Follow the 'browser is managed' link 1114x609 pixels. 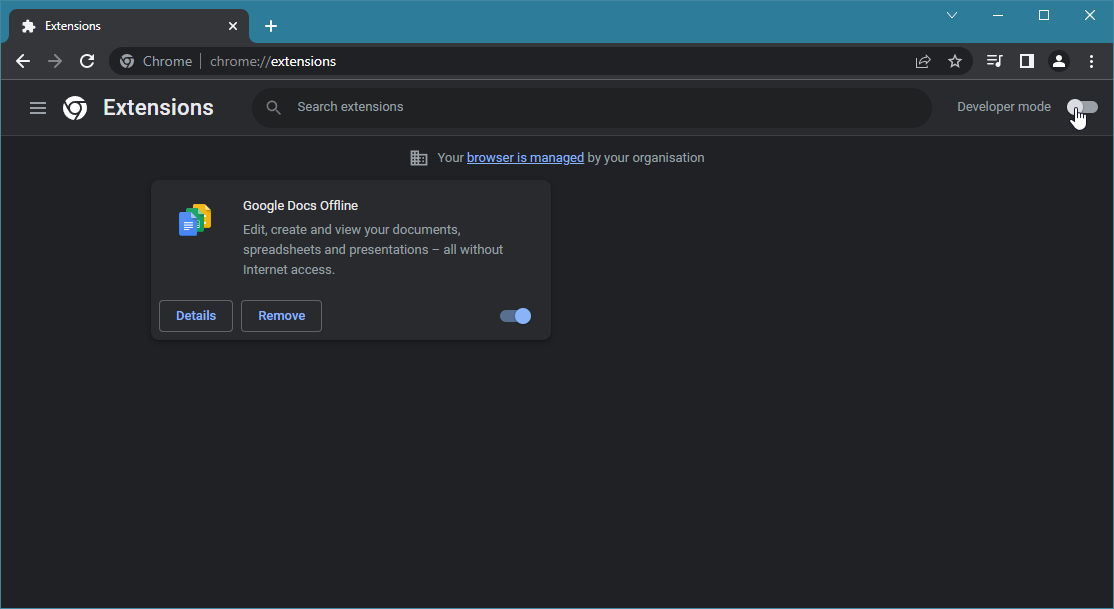coord(525,158)
